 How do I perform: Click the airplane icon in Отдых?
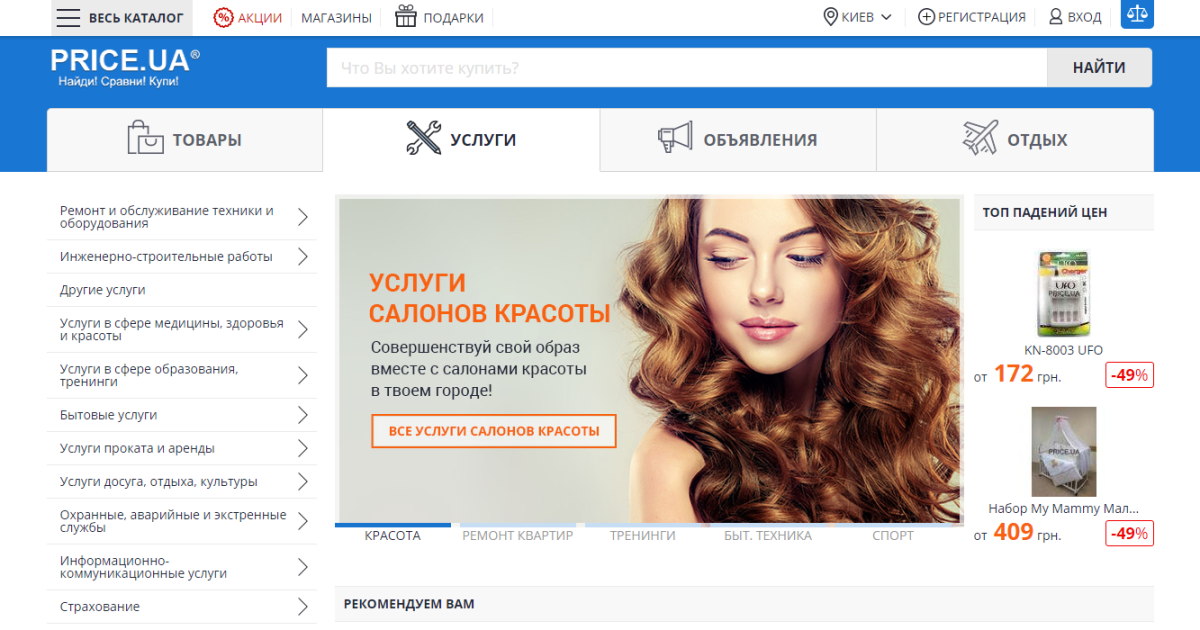980,138
